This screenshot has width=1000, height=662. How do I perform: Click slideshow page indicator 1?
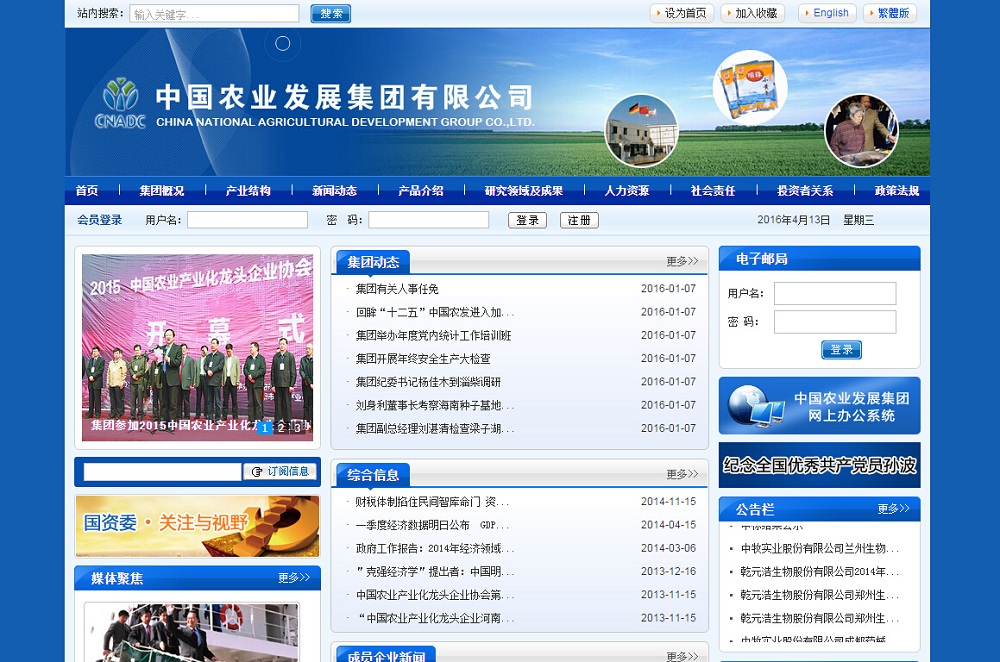(265, 428)
